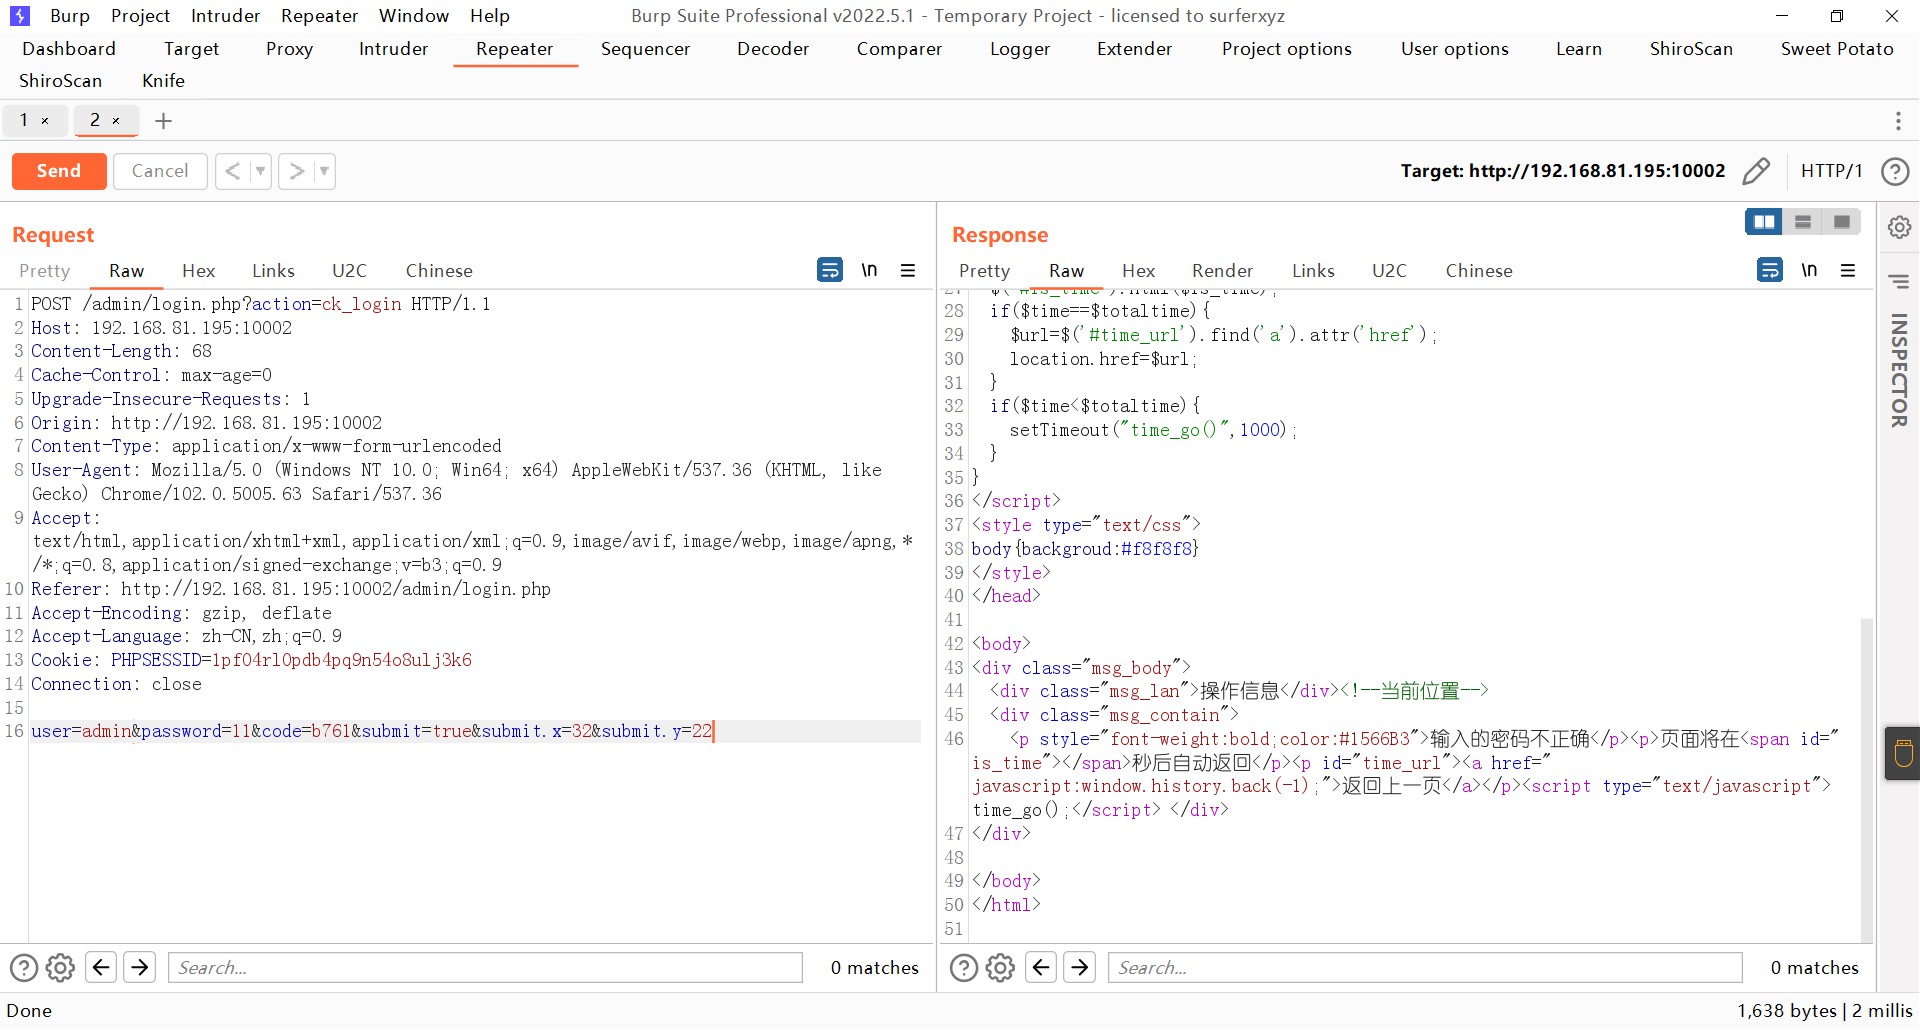Switch to the Extender tab
1920x1030 pixels.
[x=1134, y=49]
